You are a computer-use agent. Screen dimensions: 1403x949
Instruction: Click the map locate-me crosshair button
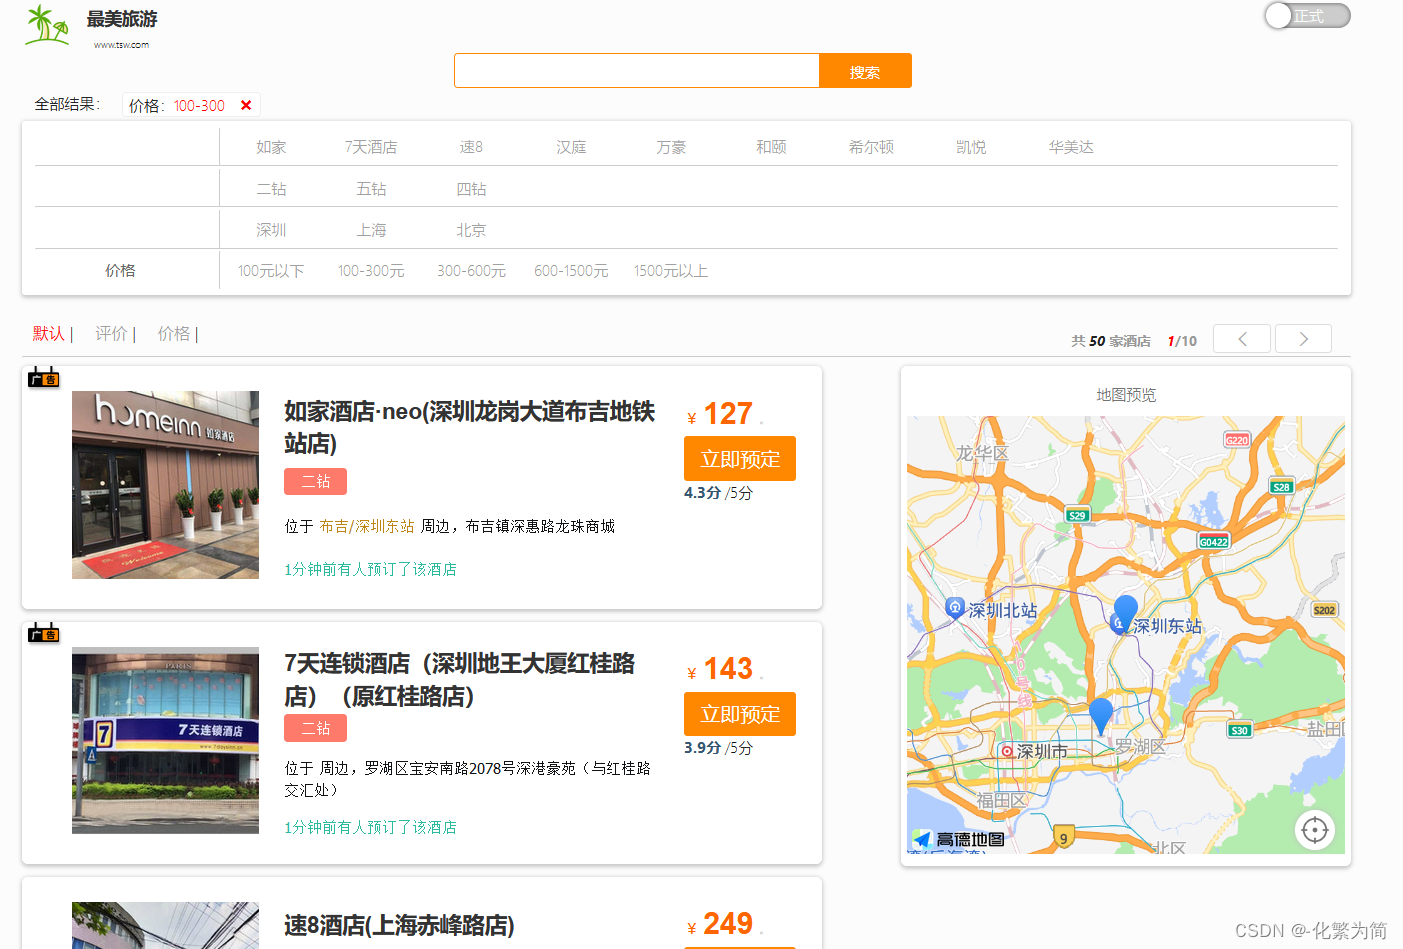[1315, 830]
